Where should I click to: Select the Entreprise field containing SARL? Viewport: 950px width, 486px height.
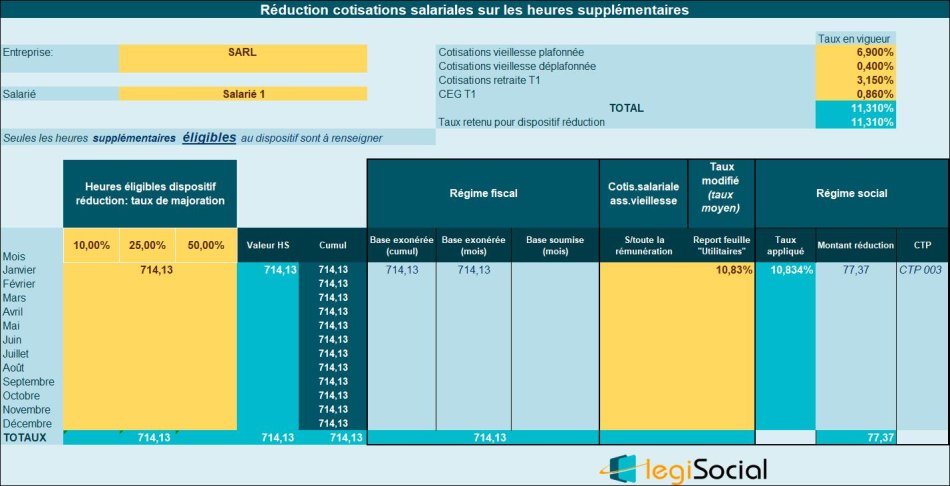click(242, 52)
